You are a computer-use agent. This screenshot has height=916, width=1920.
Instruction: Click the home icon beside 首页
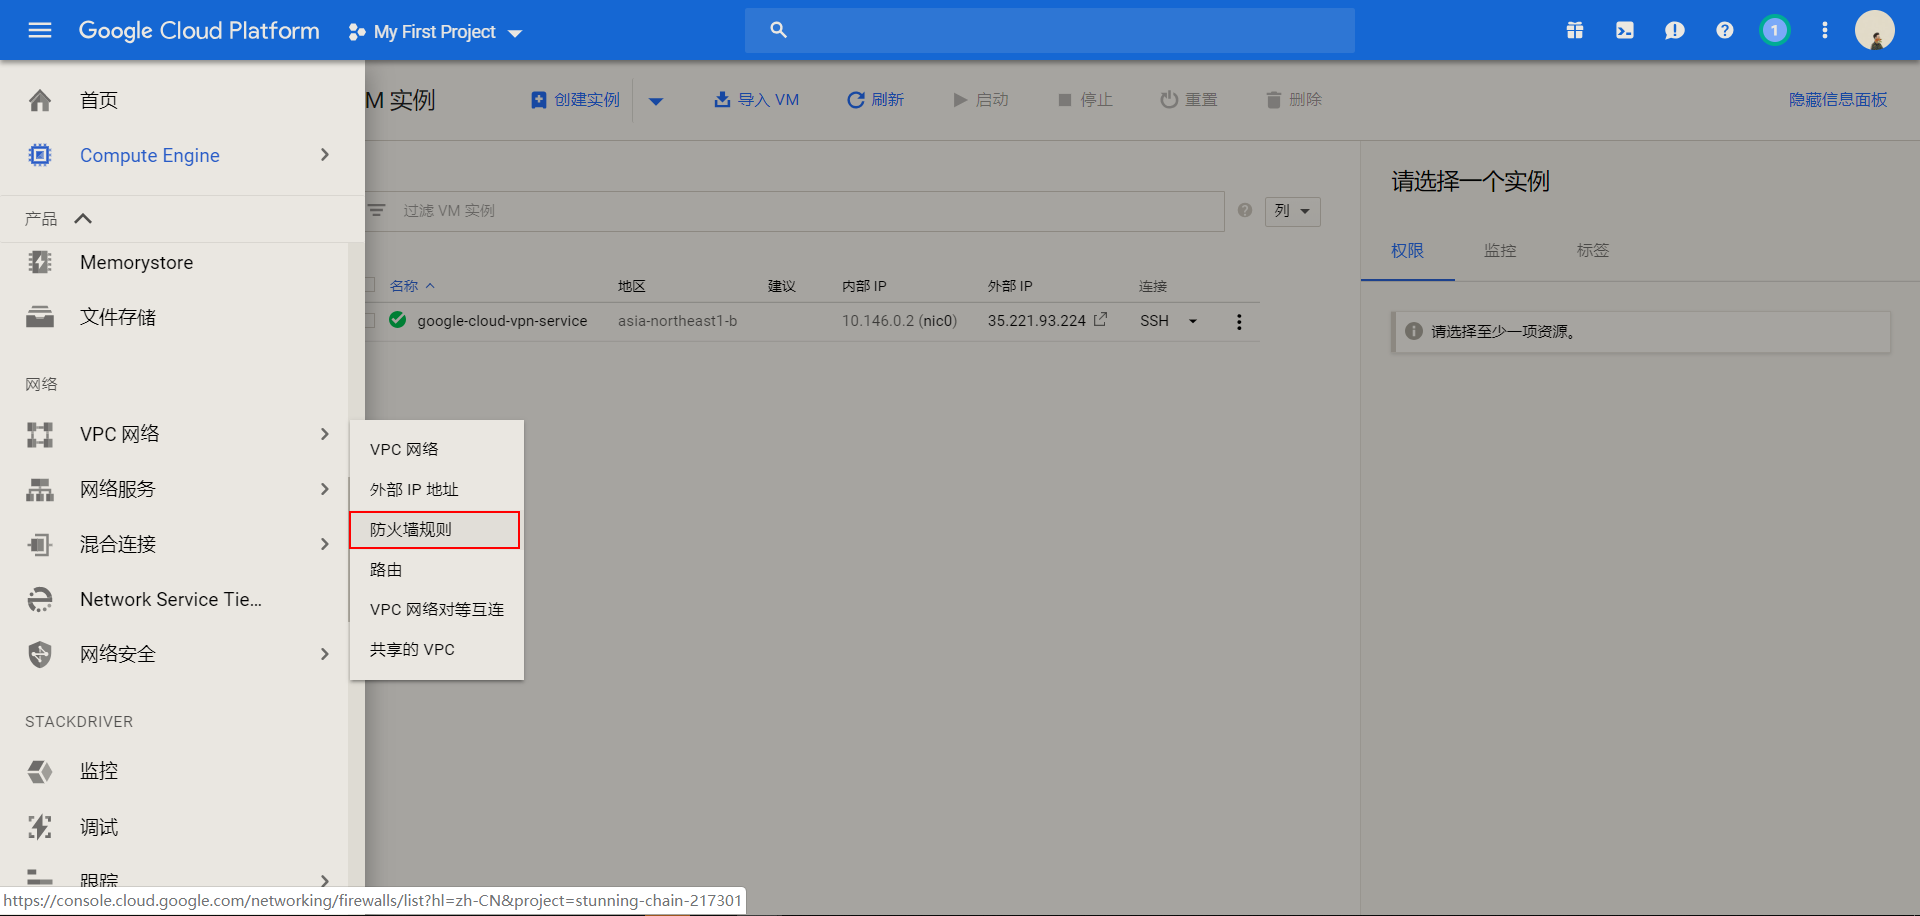coord(40,100)
